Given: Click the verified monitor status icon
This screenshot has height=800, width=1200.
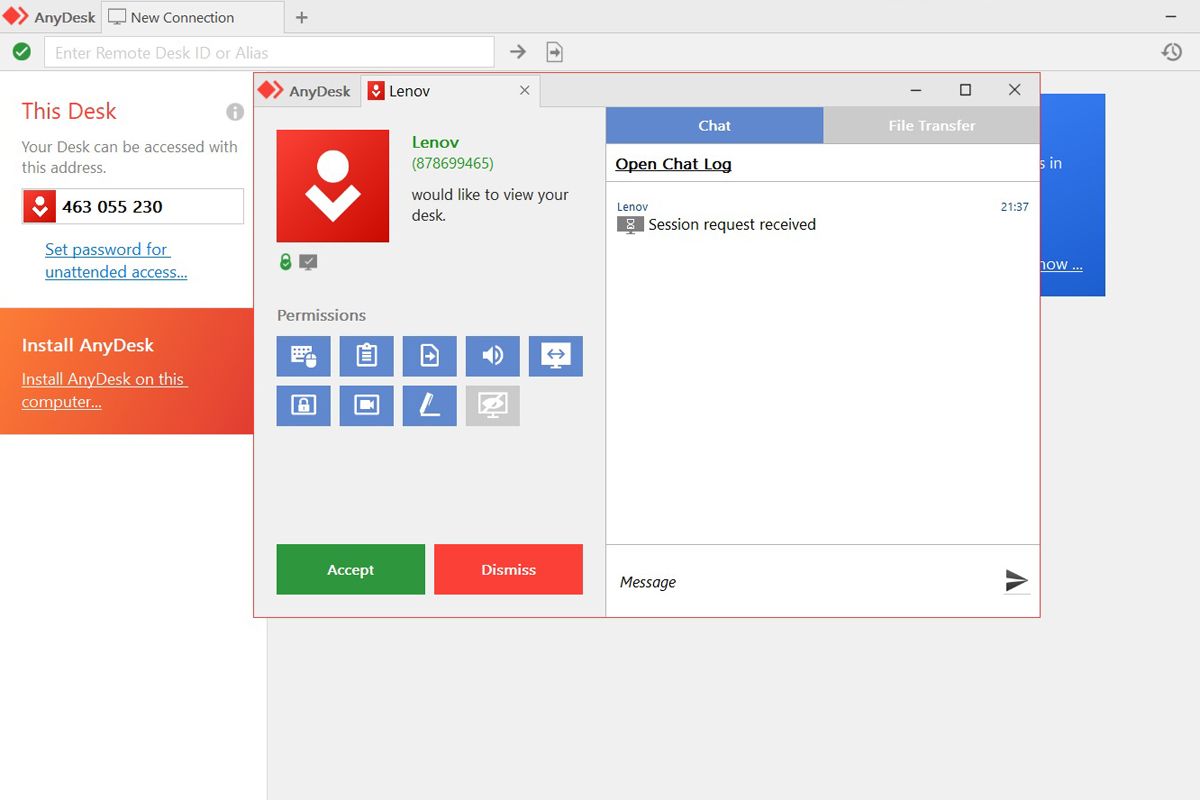Looking at the screenshot, I should click(308, 262).
